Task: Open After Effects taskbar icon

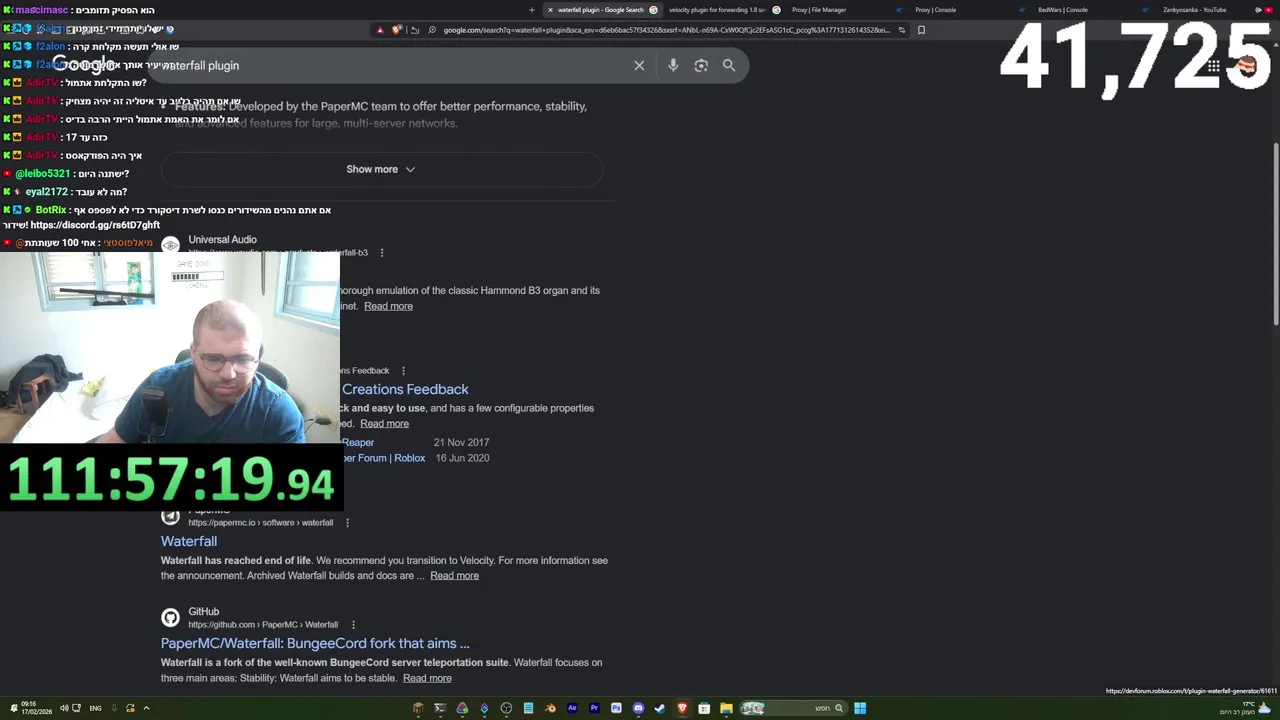Action: (x=572, y=708)
